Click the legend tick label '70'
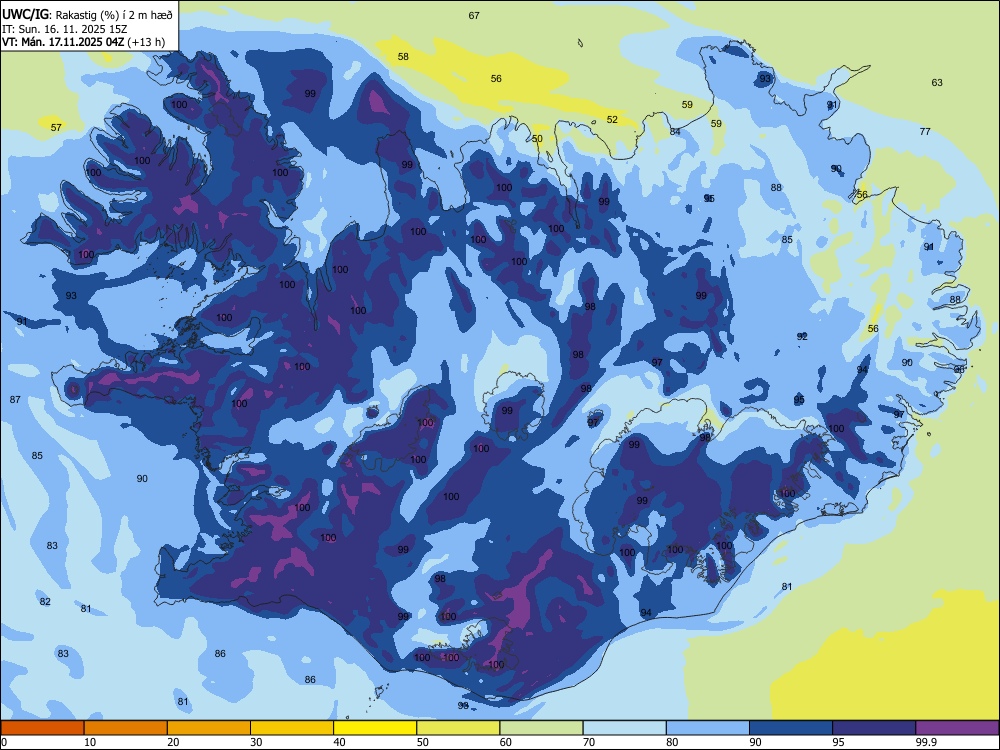1000x750 pixels. (589, 742)
